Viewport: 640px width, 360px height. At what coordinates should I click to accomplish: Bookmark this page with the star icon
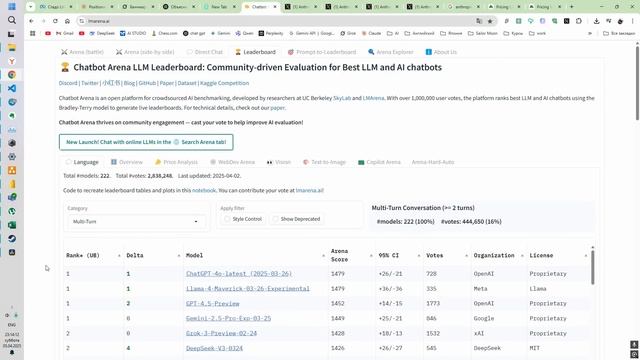[x=490, y=21]
